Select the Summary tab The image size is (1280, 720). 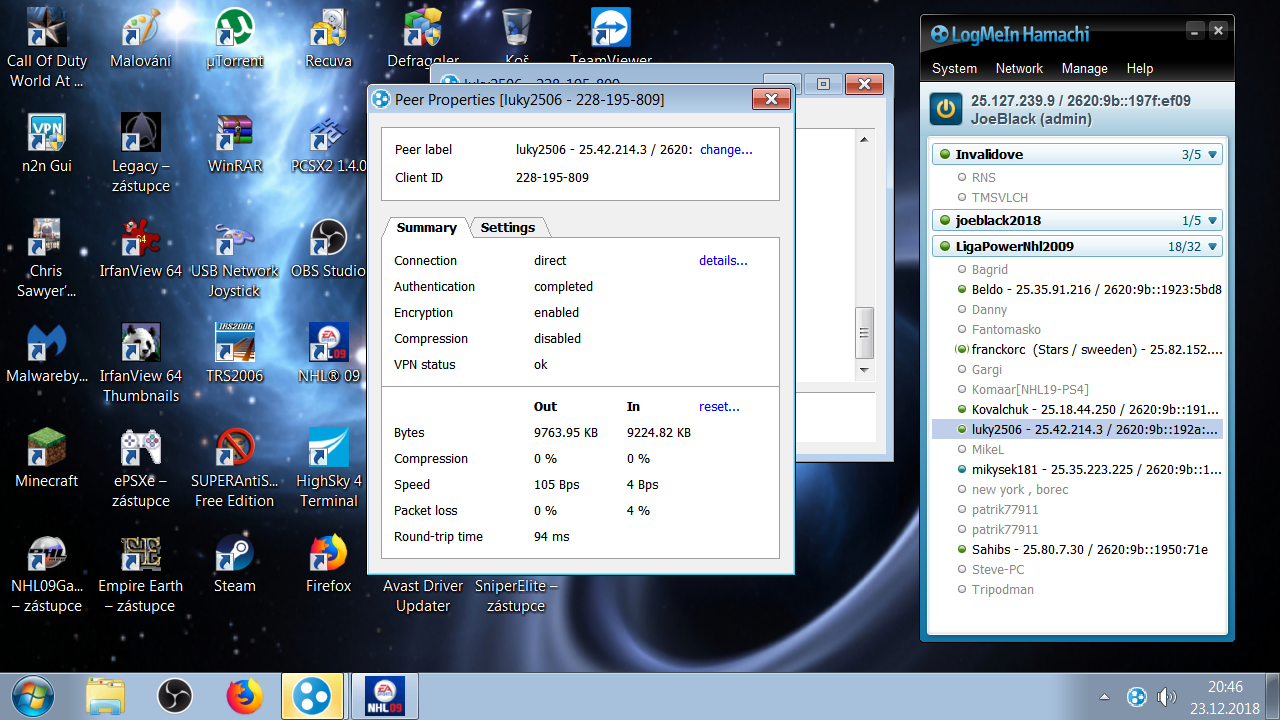click(426, 228)
